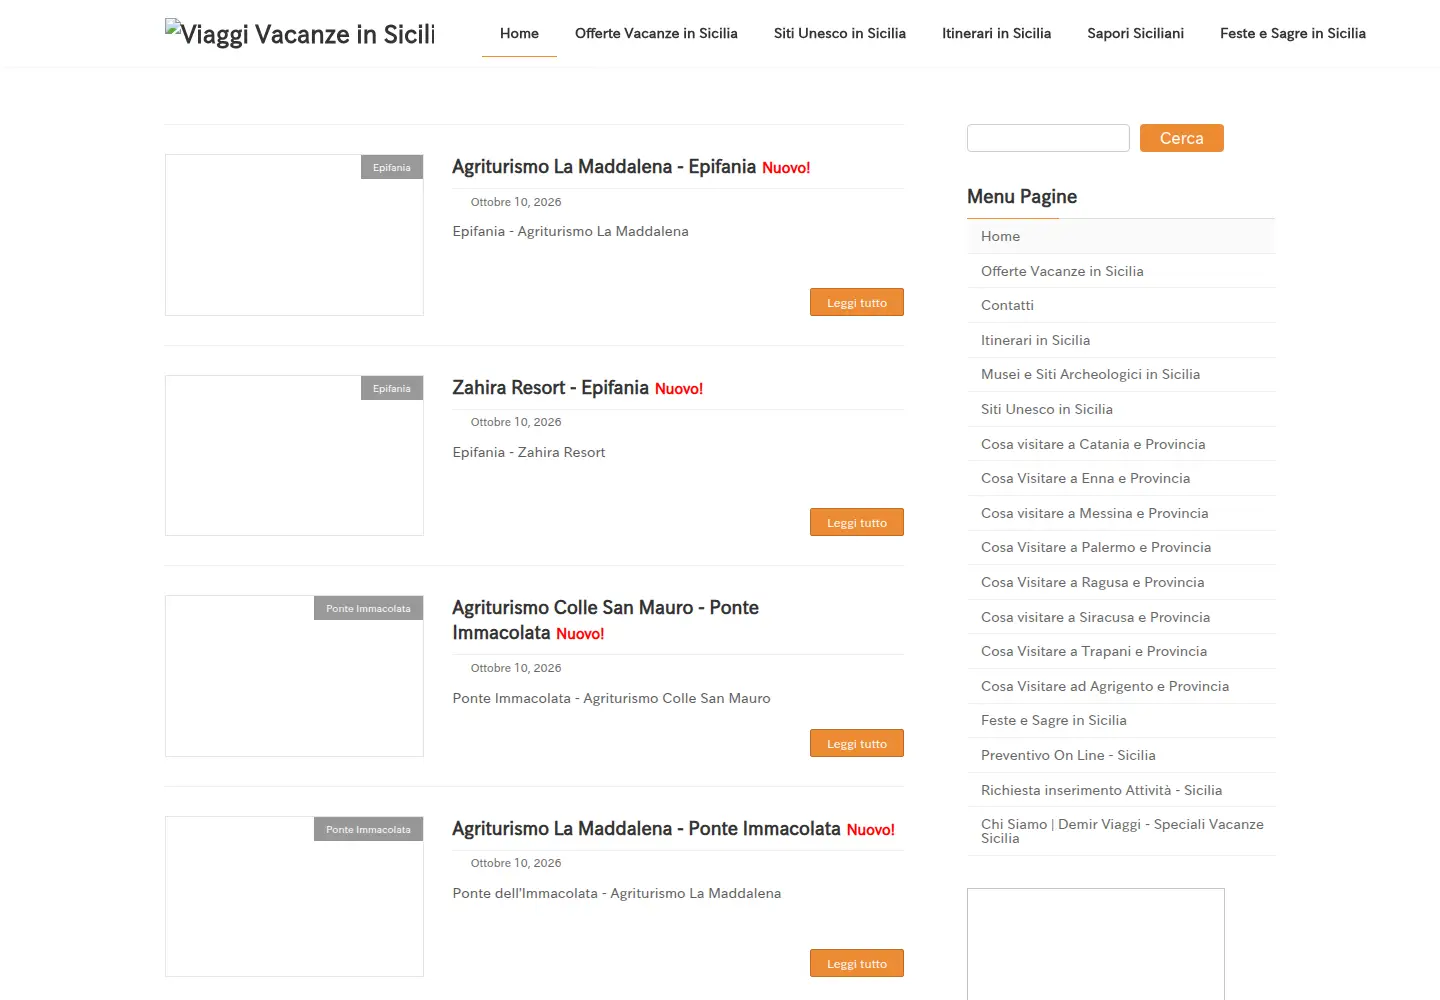Open Zahira Resort - Epifania headline
Viewport: 1440px width, 1000px height.
tap(550, 388)
